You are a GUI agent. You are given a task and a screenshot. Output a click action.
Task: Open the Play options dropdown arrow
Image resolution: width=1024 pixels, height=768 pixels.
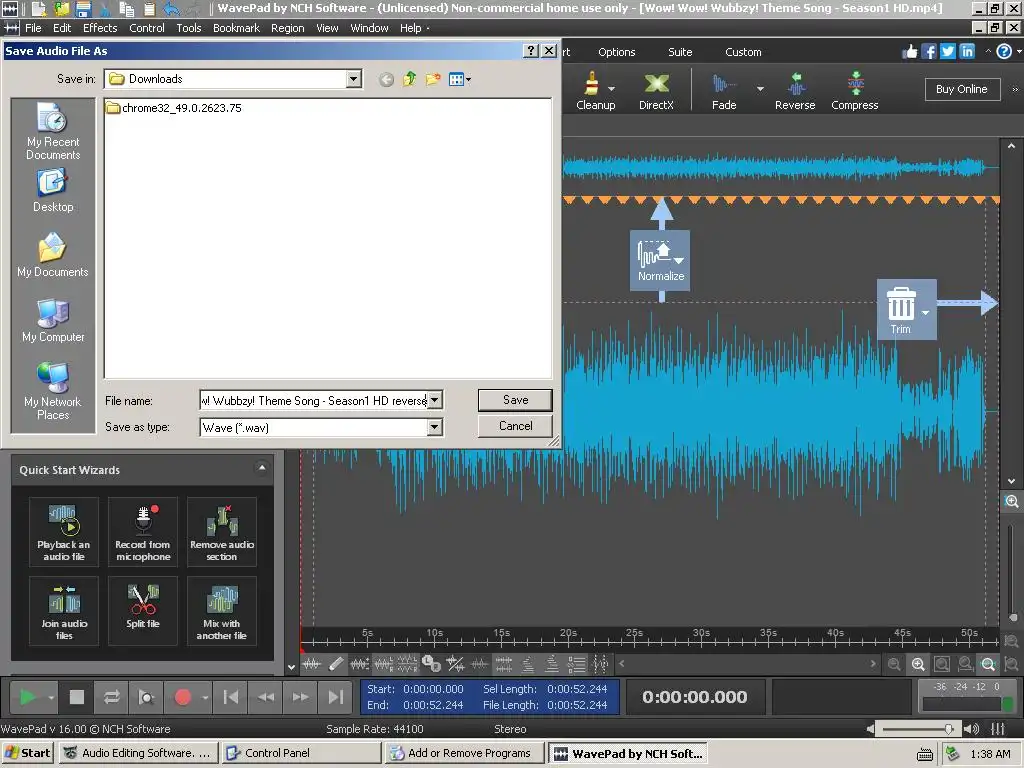click(x=51, y=697)
